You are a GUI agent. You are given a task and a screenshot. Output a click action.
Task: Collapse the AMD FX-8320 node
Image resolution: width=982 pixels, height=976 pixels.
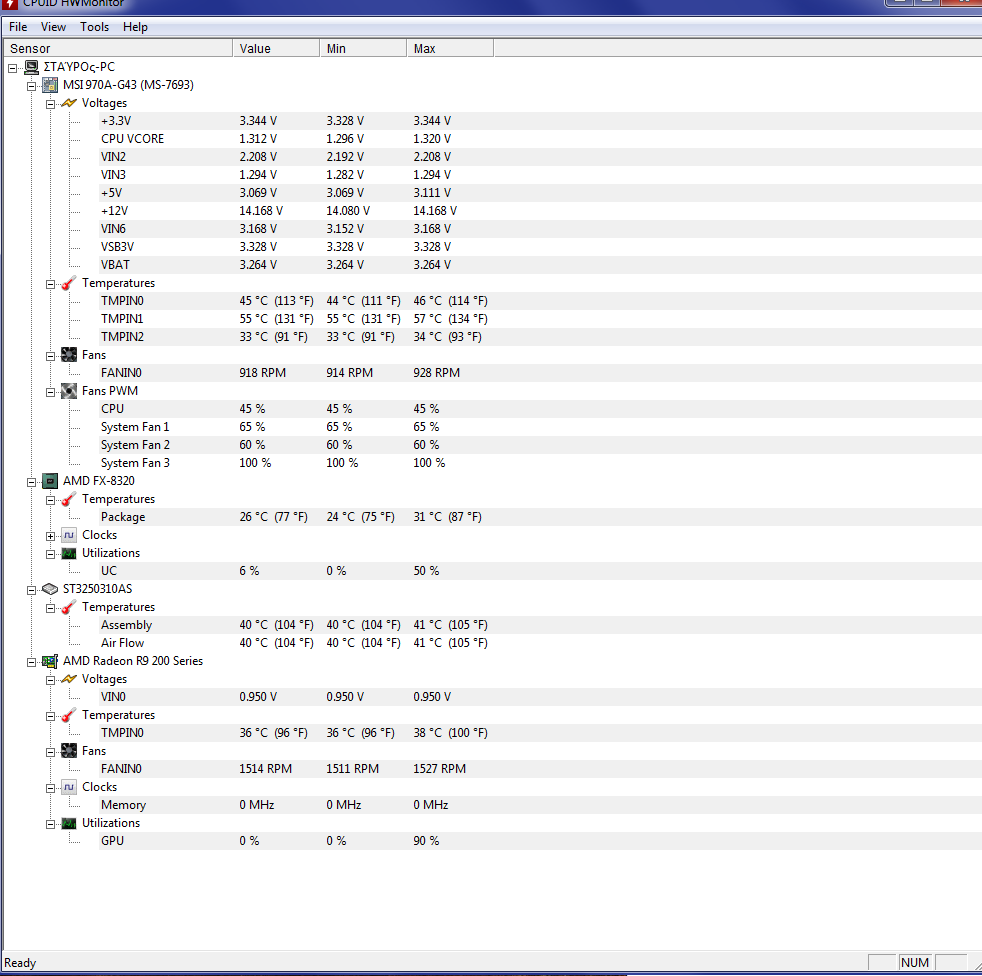(x=31, y=482)
